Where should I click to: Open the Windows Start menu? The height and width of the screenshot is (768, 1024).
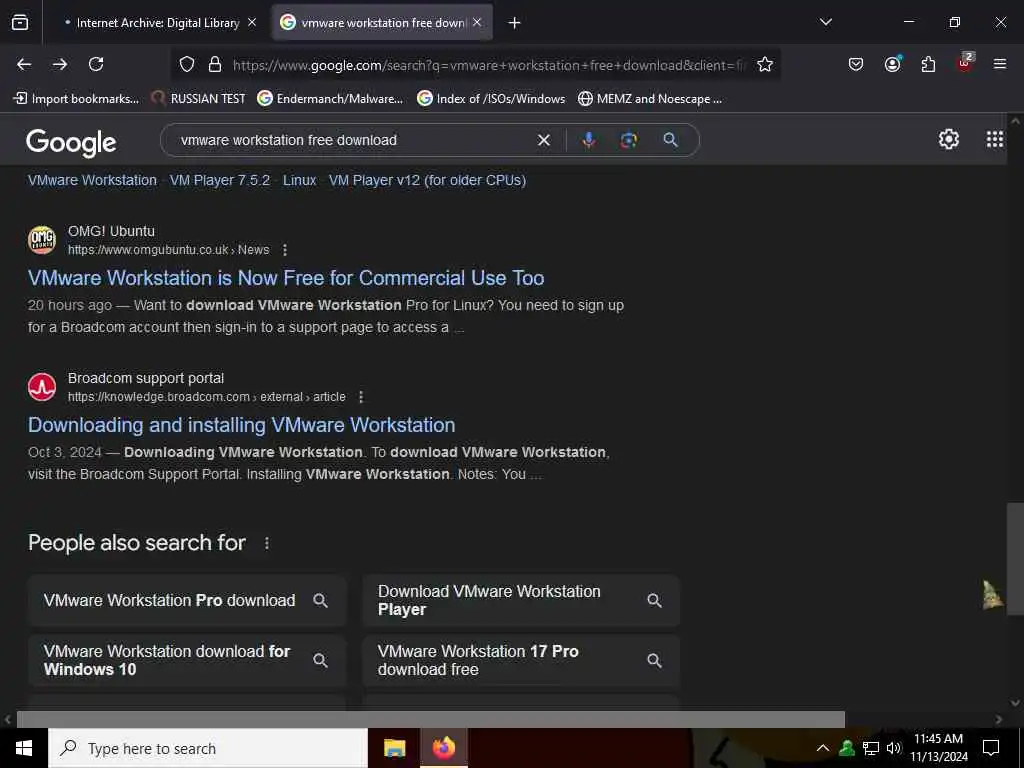(x=24, y=748)
